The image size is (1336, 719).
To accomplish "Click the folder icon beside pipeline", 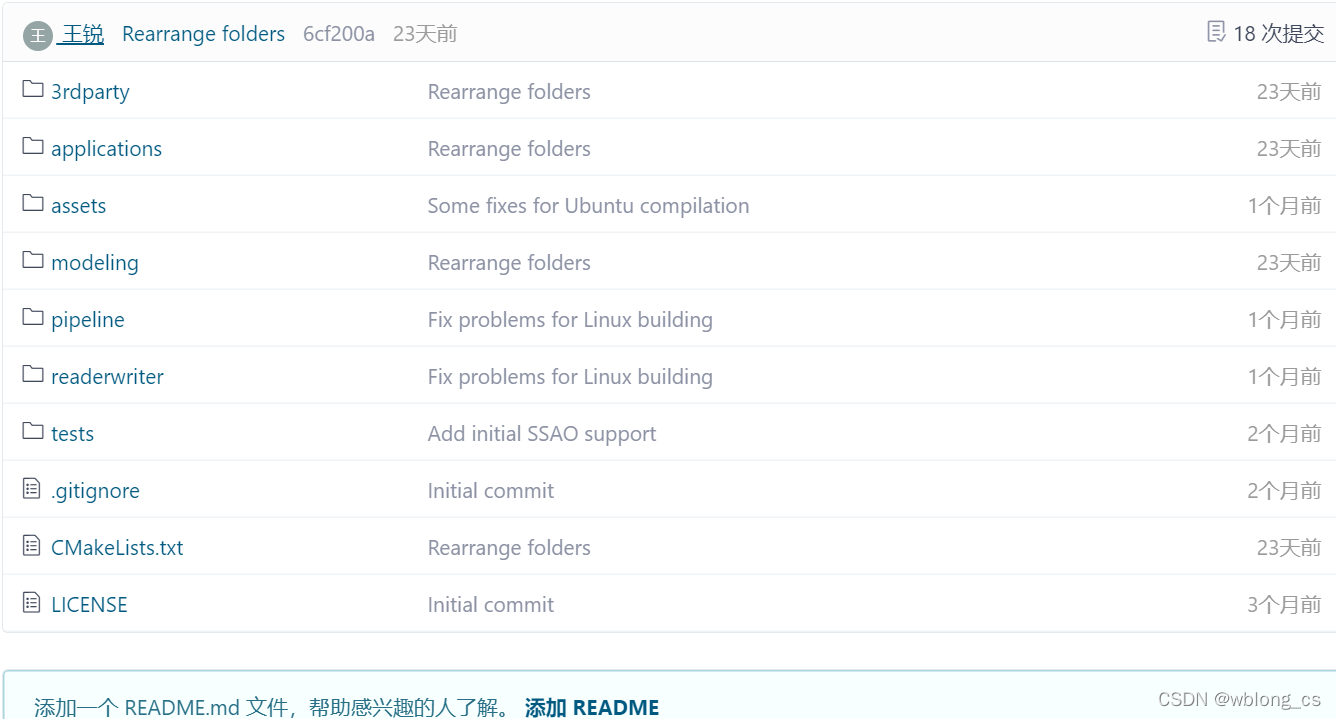I will (30, 319).
